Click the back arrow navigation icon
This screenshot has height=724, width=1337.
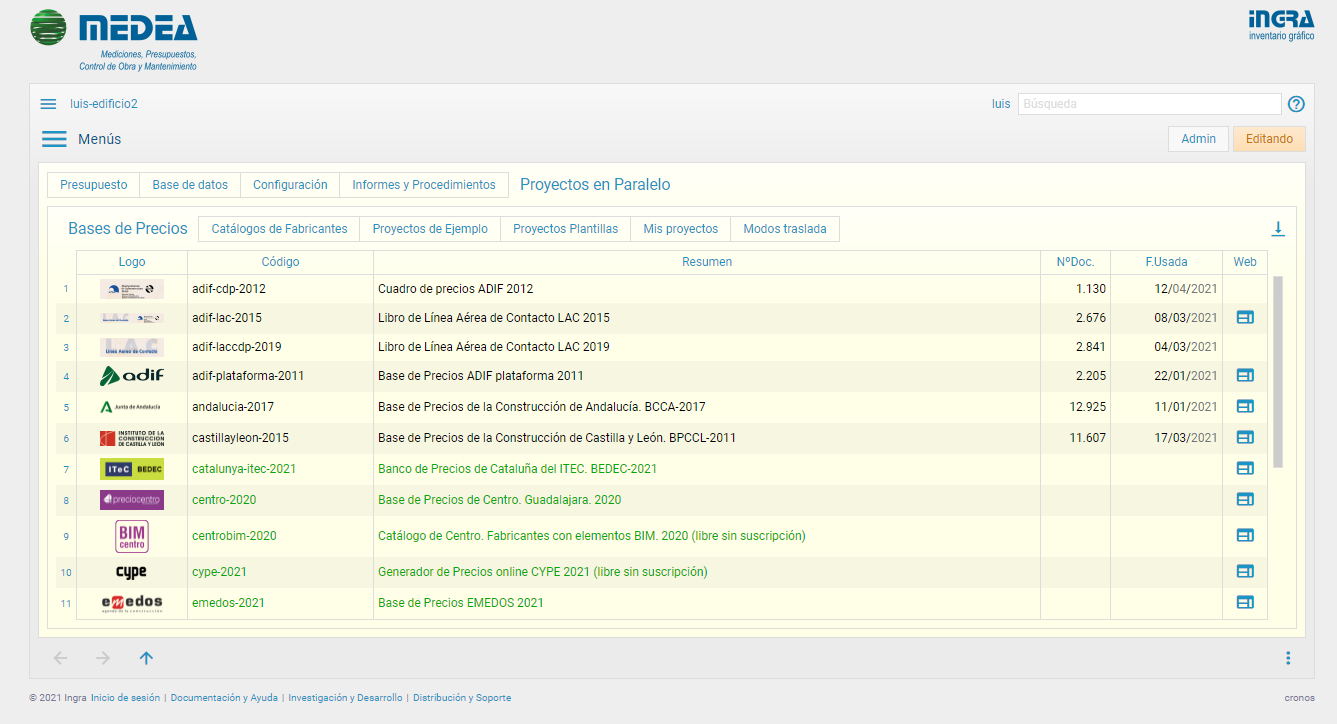pyautogui.click(x=60, y=658)
